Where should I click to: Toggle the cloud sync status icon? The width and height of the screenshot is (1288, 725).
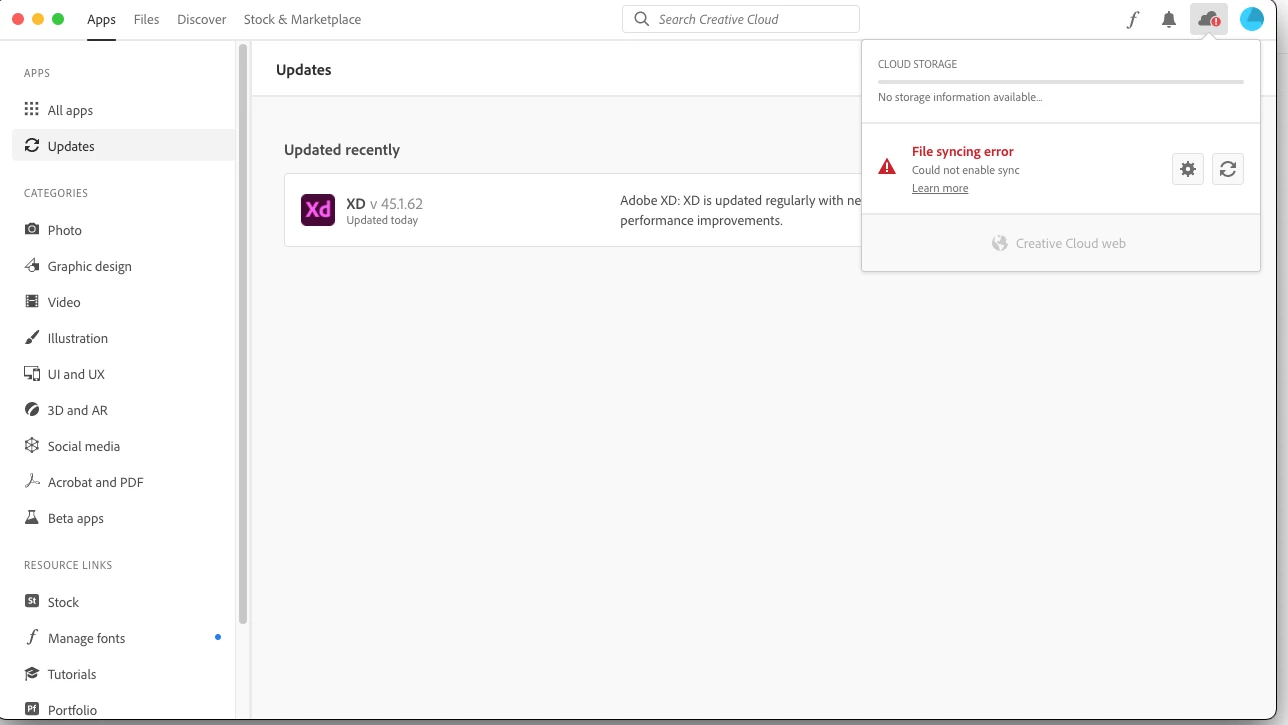click(1209, 20)
